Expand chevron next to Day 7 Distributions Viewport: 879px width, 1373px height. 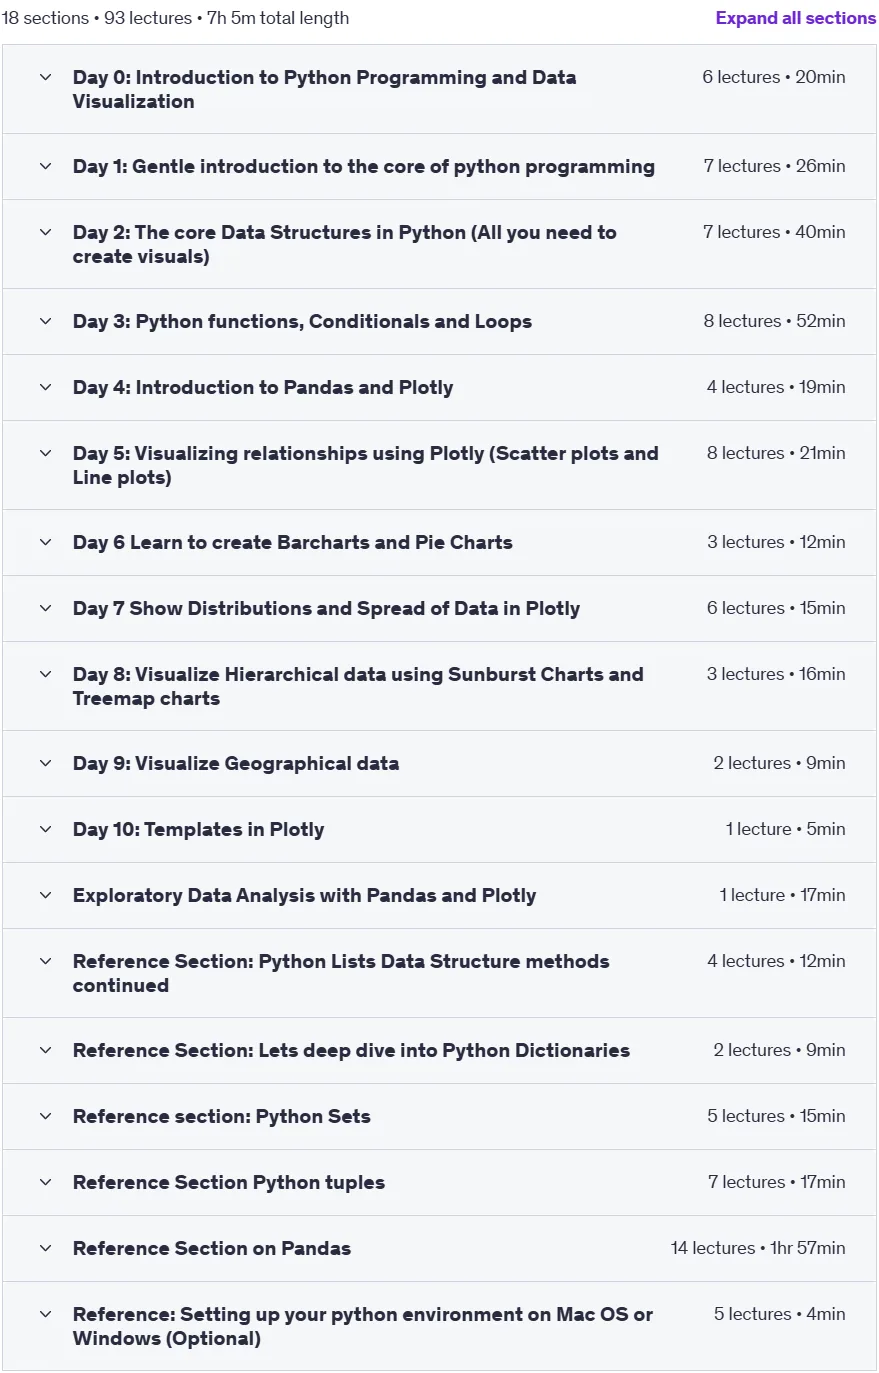(x=45, y=608)
